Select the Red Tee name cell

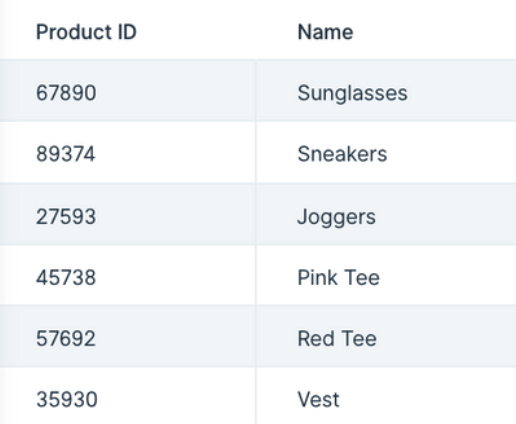386,336
